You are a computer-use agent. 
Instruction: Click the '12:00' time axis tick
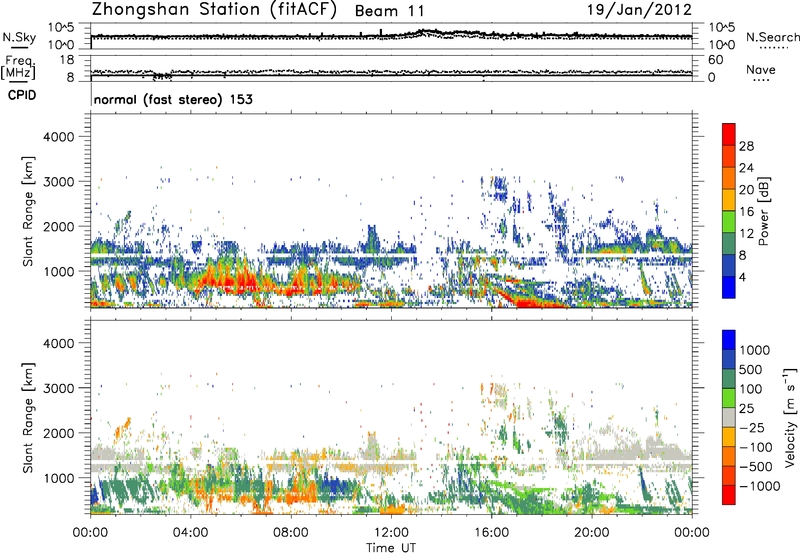tap(391, 533)
